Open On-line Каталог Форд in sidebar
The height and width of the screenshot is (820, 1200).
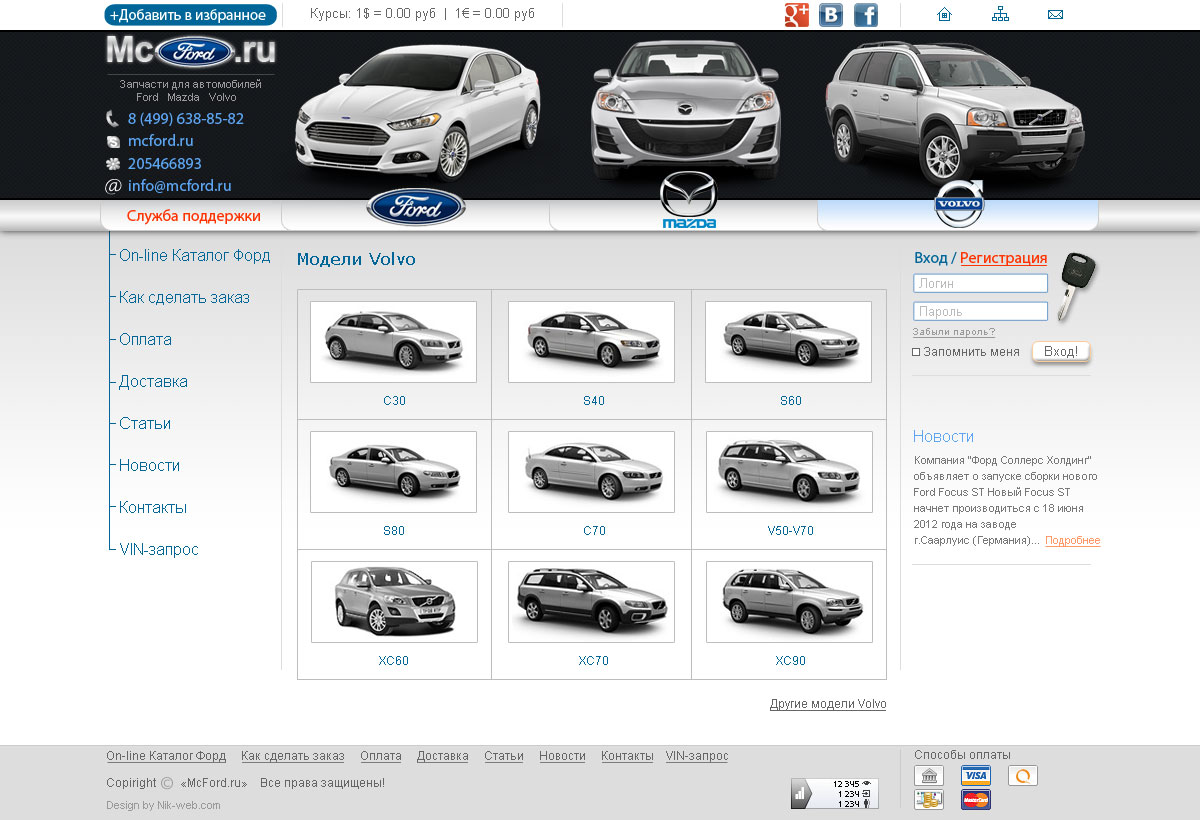194,255
